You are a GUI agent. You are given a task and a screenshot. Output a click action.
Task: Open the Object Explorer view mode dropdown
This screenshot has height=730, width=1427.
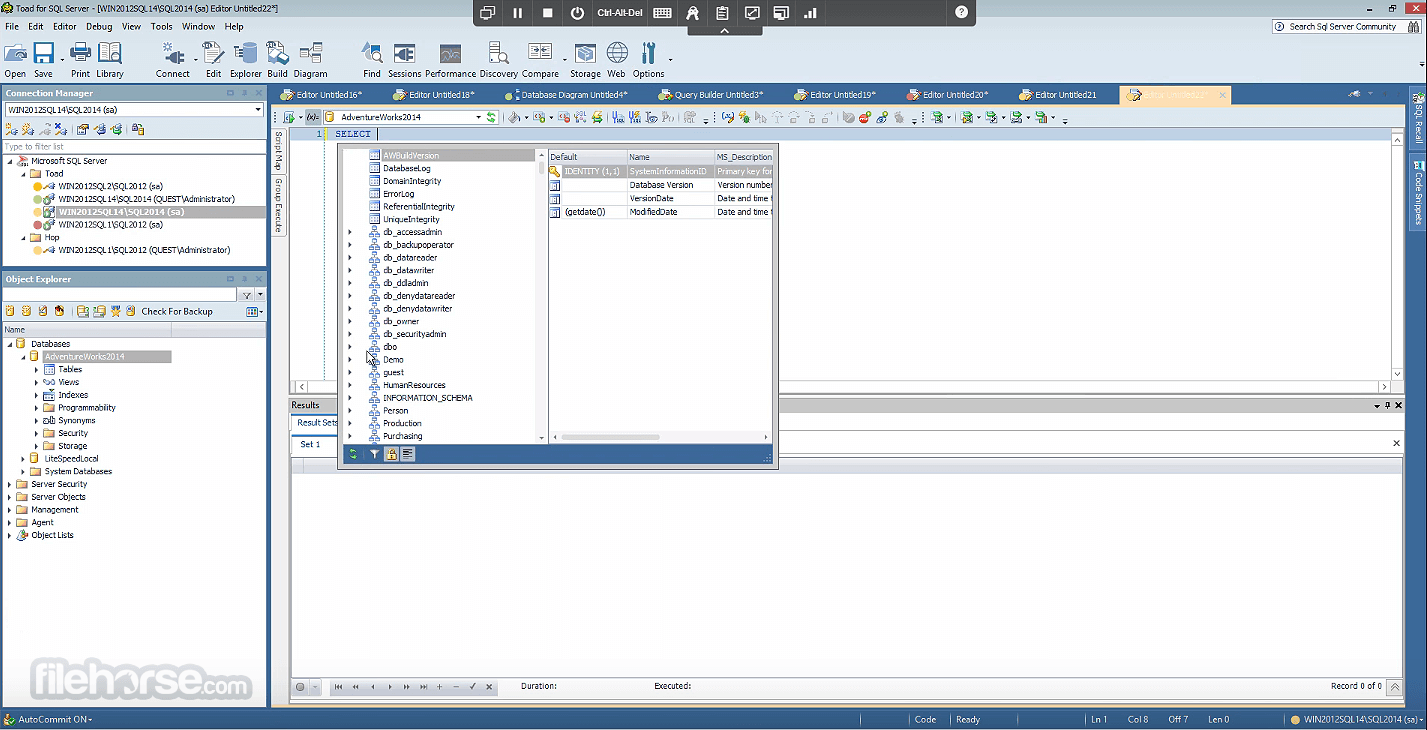tap(254, 312)
